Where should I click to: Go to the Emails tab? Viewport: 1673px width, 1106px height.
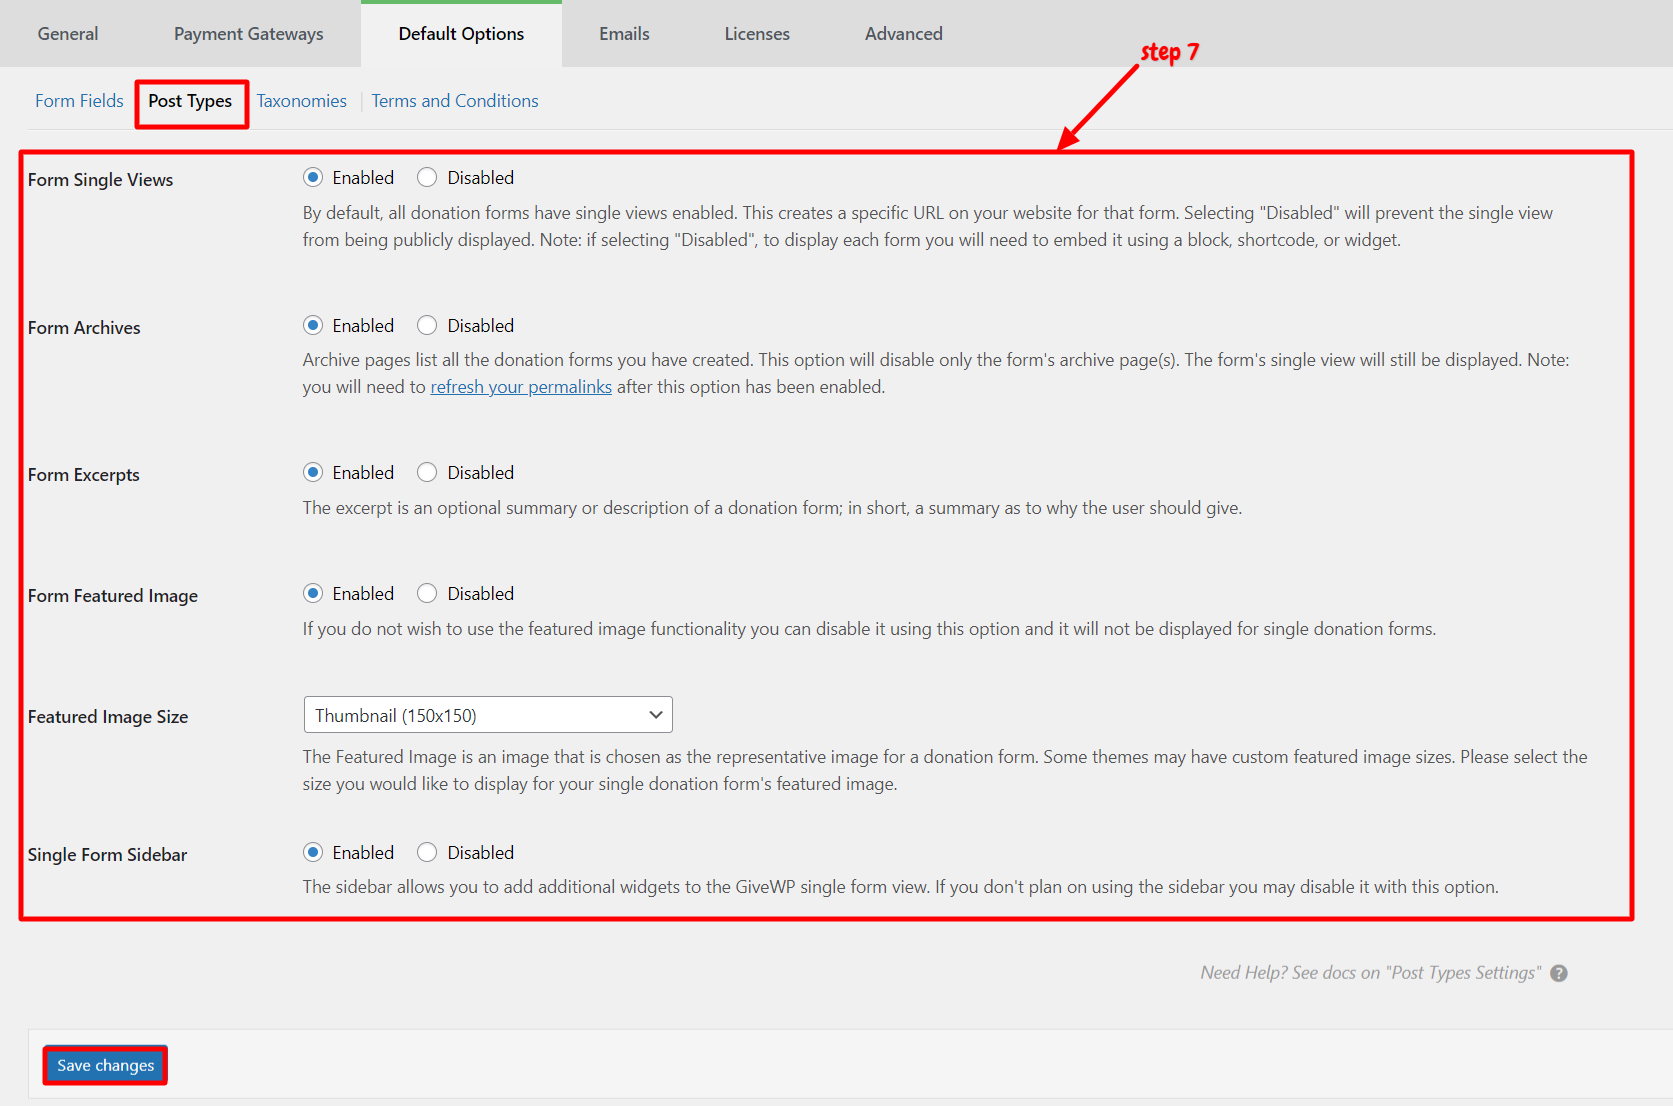coord(624,34)
